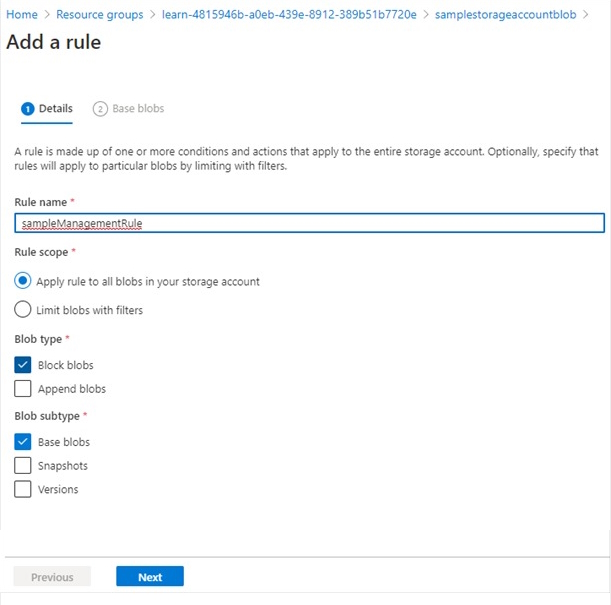Click the step 1 circle icon
This screenshot has width=611, height=605.
pos(28,108)
